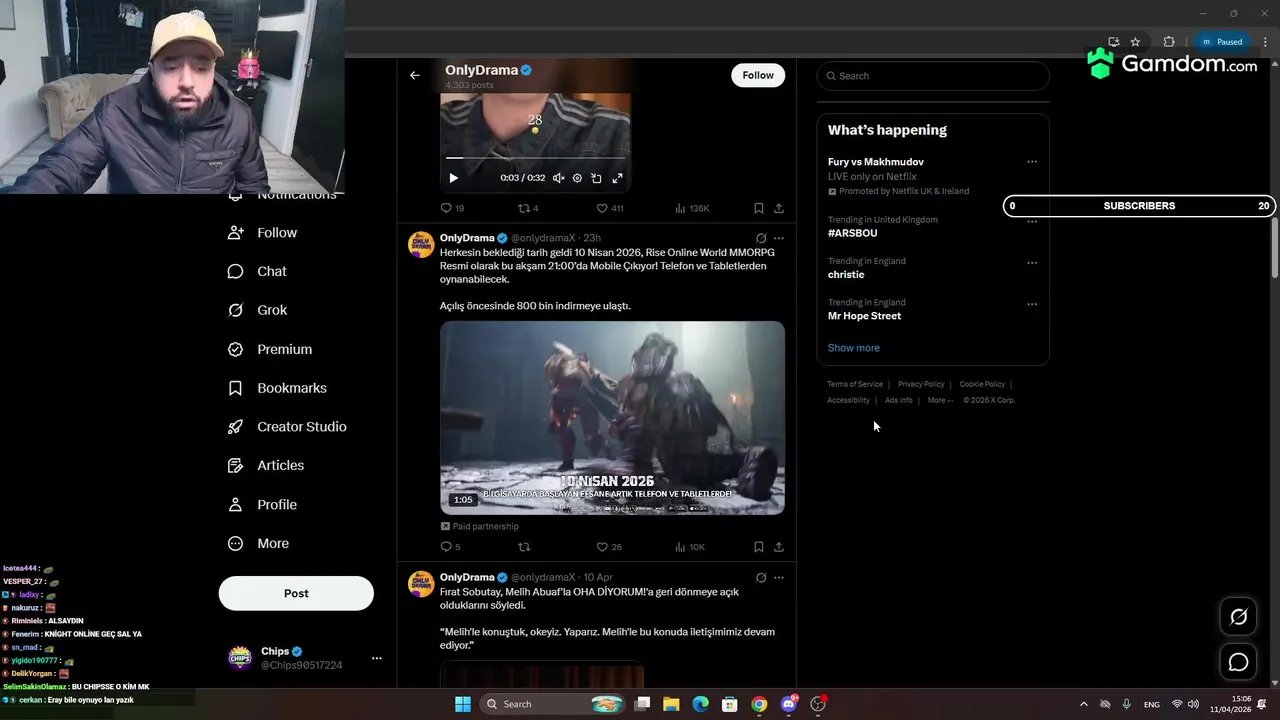This screenshot has height=720, width=1280.
Task: Open the Chrome extensions puzzle icon
Action: pos(1169,42)
